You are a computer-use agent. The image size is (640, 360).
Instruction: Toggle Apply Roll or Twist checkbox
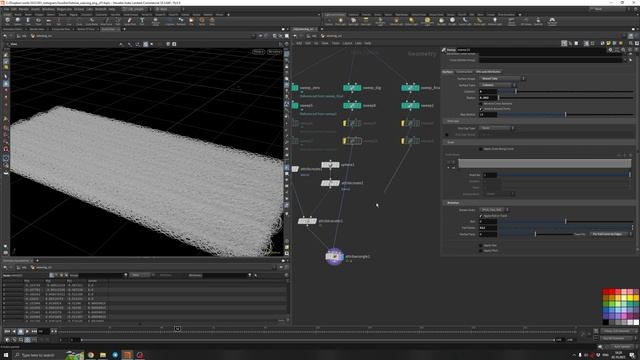tap(481, 216)
